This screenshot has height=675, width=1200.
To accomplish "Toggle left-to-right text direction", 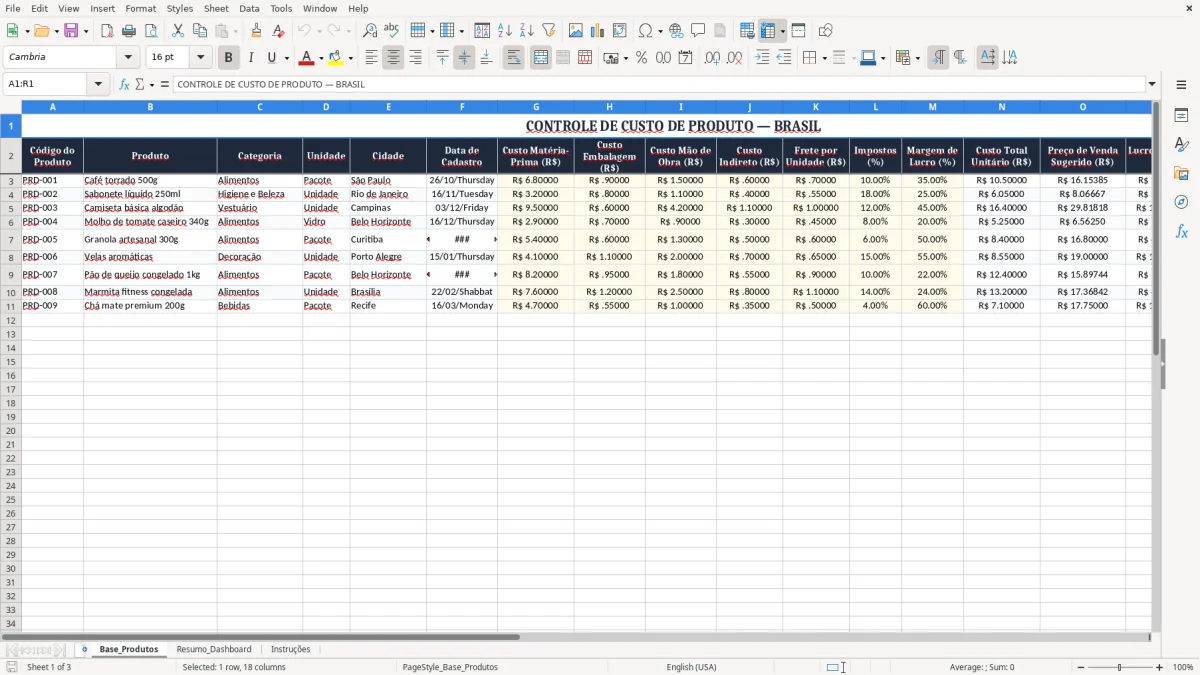I will pos(938,58).
